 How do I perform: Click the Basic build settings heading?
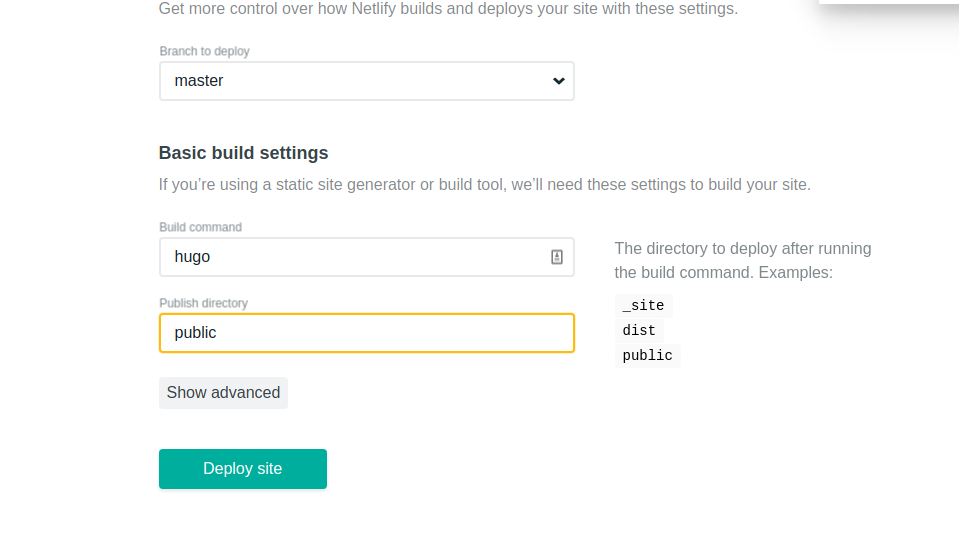(243, 153)
